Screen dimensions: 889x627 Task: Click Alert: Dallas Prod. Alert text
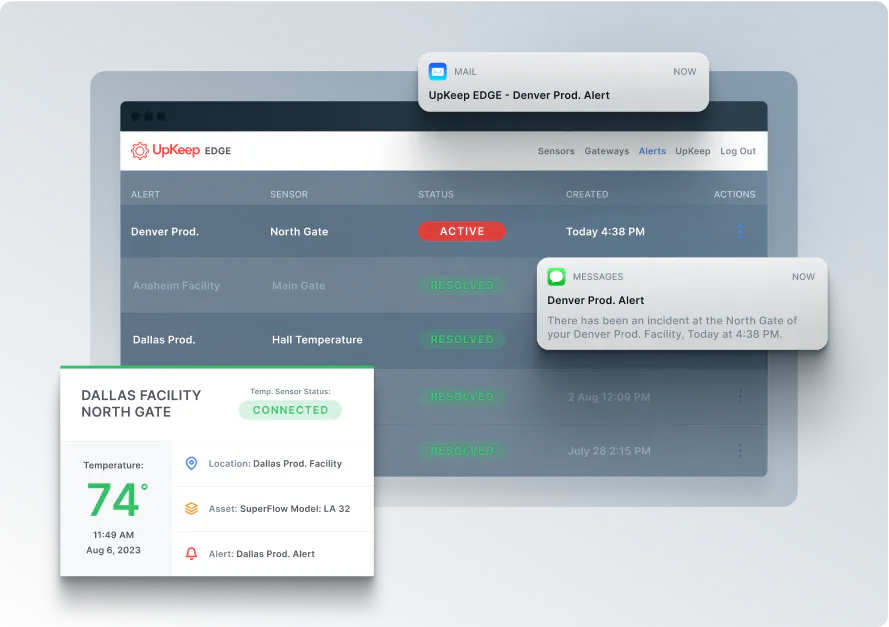(x=261, y=553)
